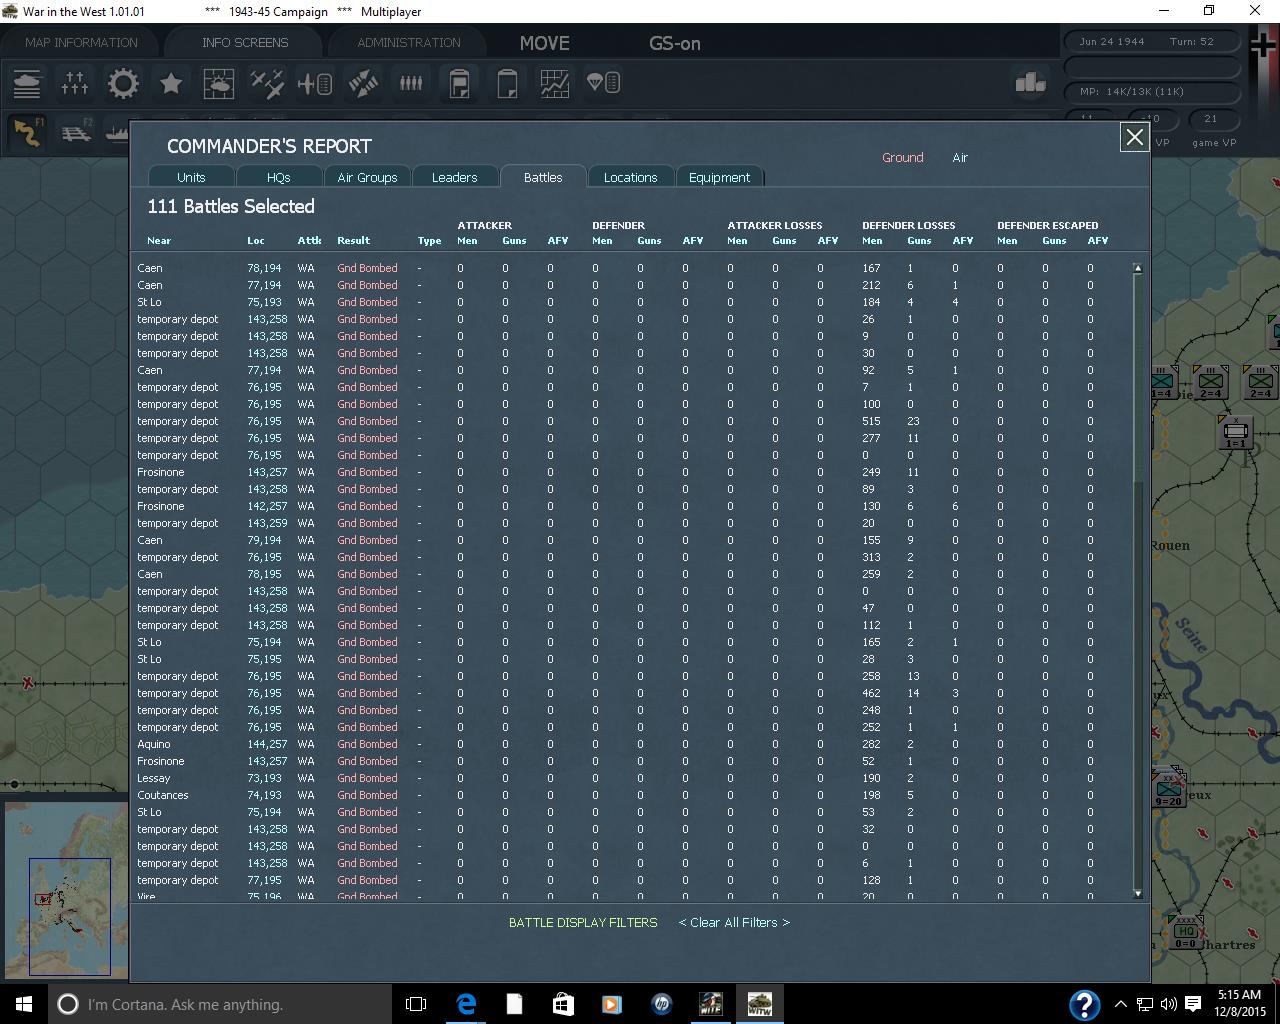The height and width of the screenshot is (1024, 1280).
Task: Select the F2 rail mode icon
Action: coord(76,132)
